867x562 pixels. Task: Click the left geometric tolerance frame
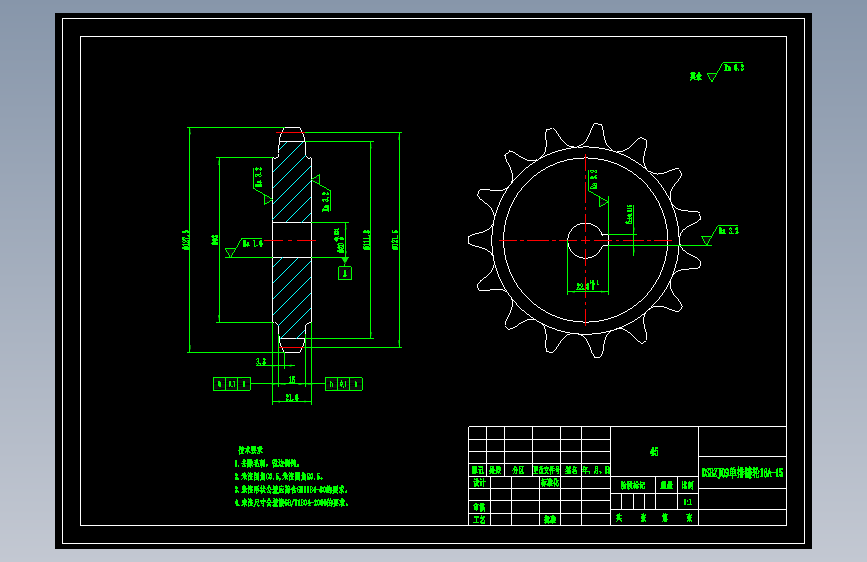[232, 384]
